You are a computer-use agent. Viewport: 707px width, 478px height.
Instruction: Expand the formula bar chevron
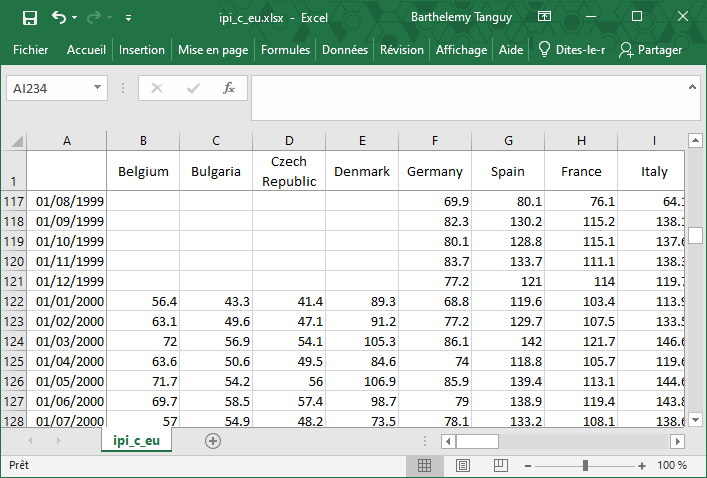[x=693, y=87]
